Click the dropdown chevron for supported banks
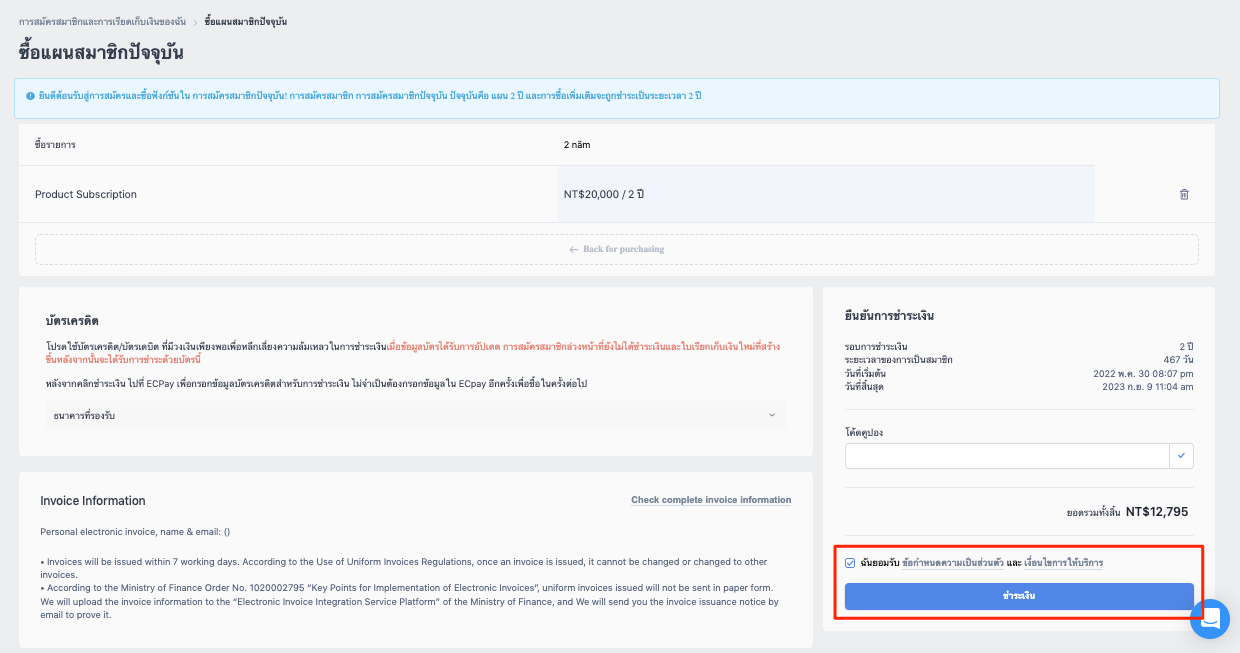Viewport: 1240px width, 653px height. pos(771,415)
